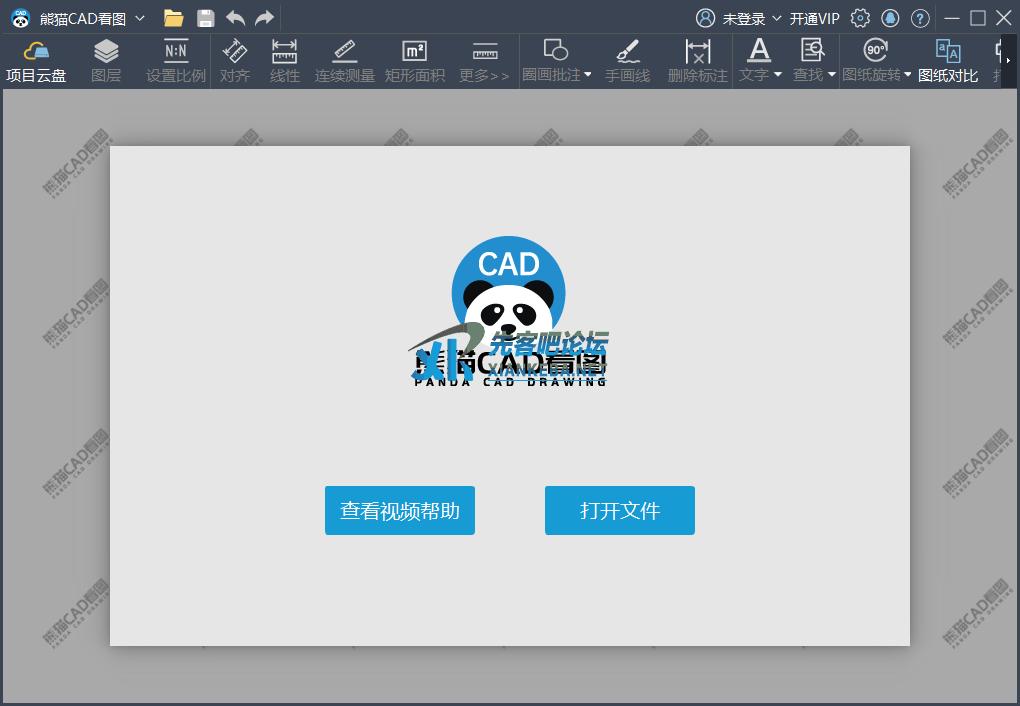Select the 设置比例 scale tool
The height and width of the screenshot is (706, 1020).
pyautogui.click(x=175, y=61)
